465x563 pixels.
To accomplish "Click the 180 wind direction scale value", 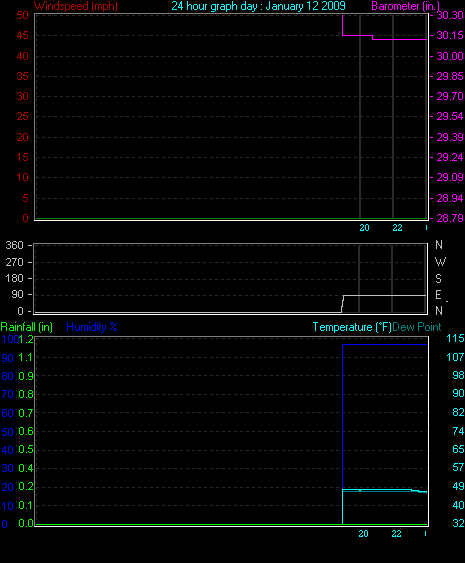I will click(15, 279).
